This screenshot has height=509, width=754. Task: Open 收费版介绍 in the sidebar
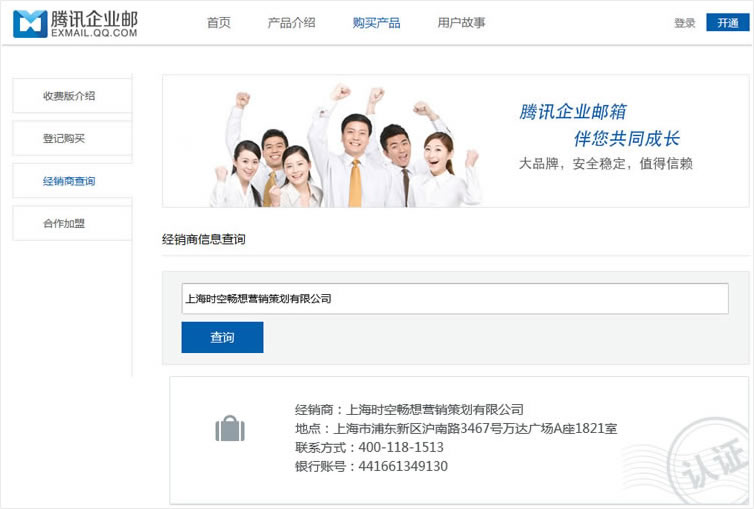pyautogui.click(x=72, y=96)
